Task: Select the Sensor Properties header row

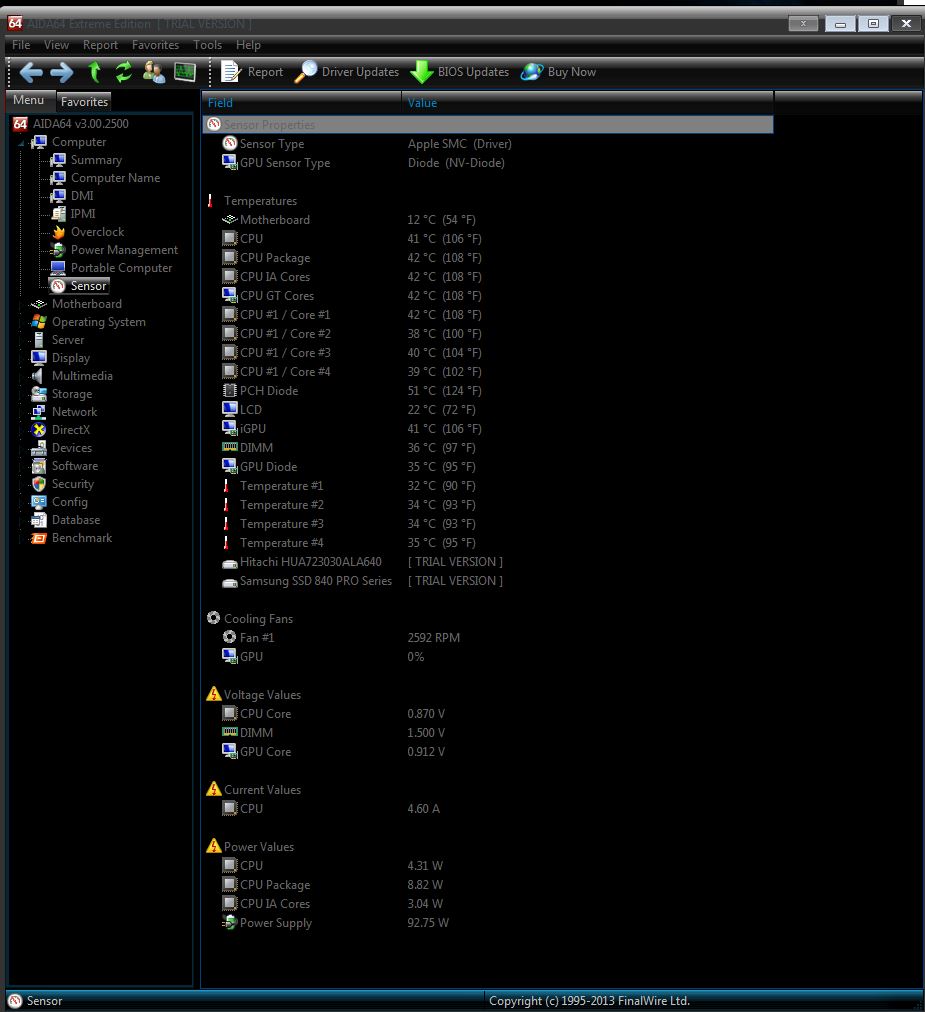Action: pyautogui.click(x=488, y=125)
